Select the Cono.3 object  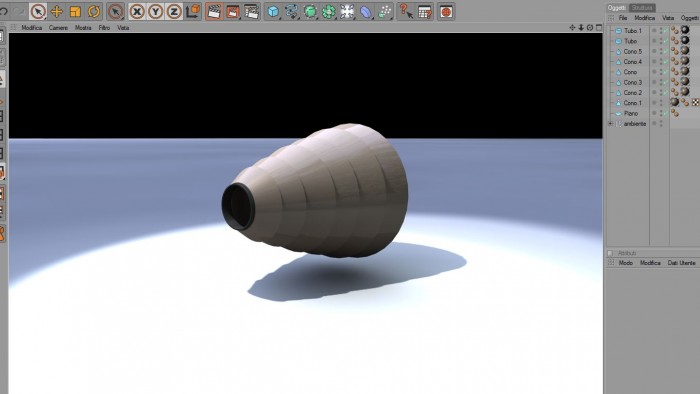pyautogui.click(x=633, y=83)
